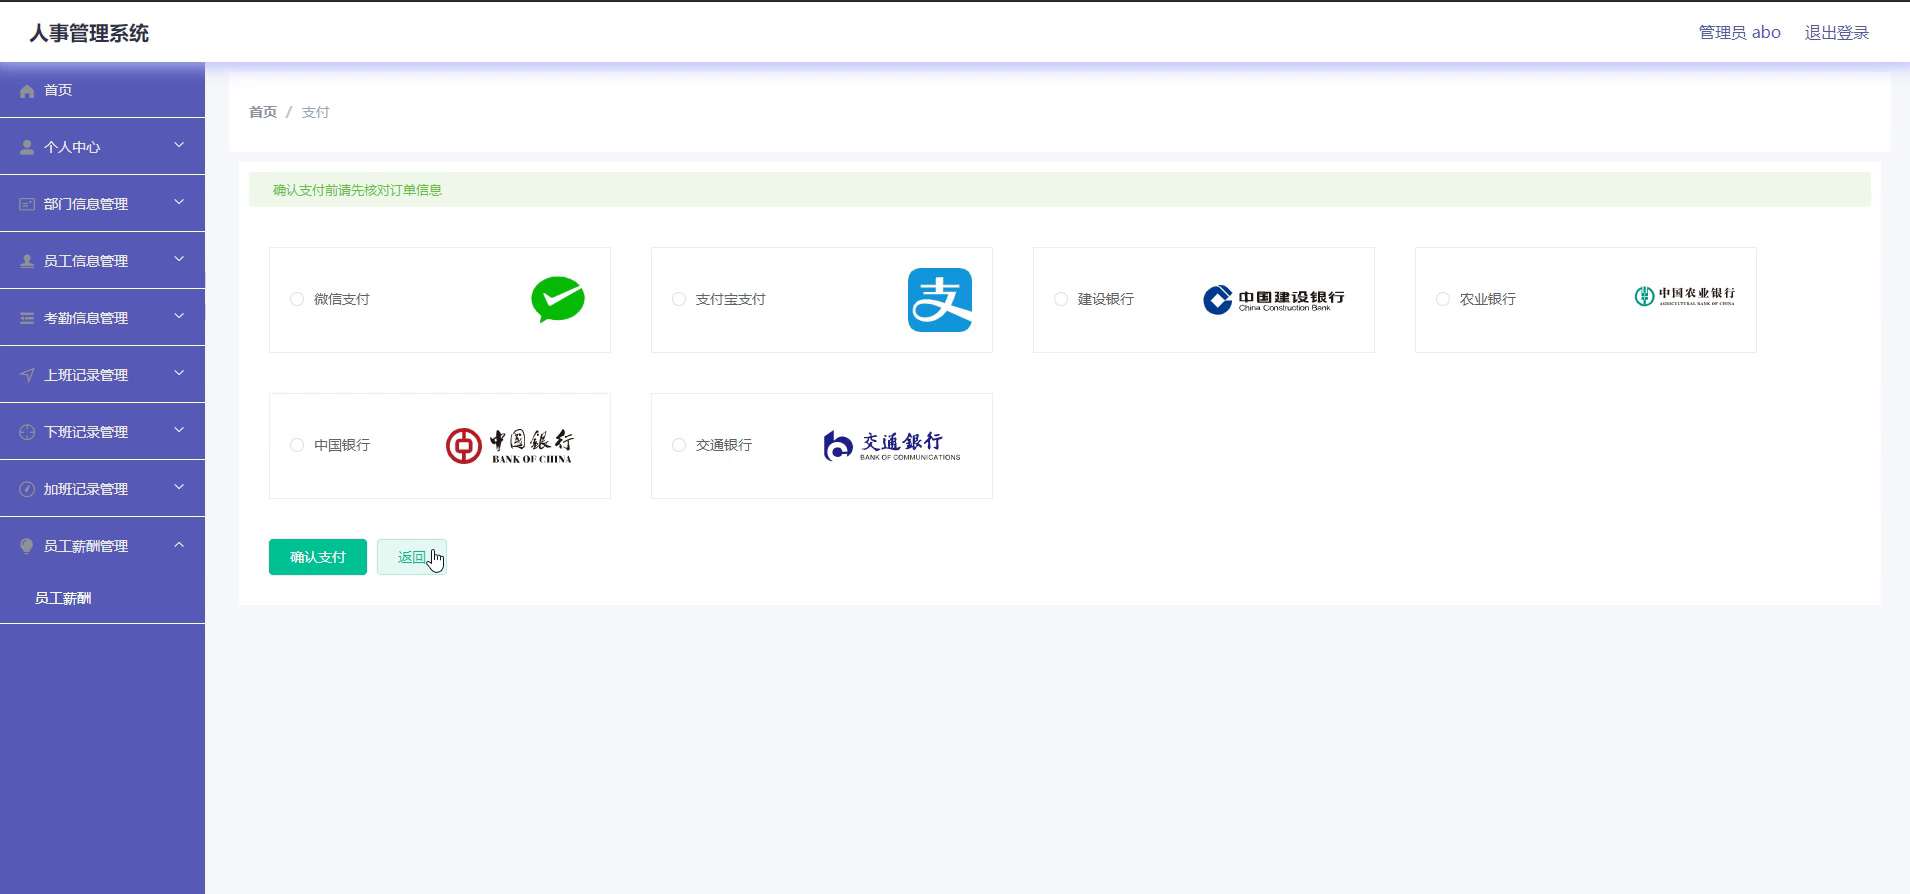Collapse the 员工薪酬管理 chevron
1910x894 pixels.
pyautogui.click(x=179, y=544)
